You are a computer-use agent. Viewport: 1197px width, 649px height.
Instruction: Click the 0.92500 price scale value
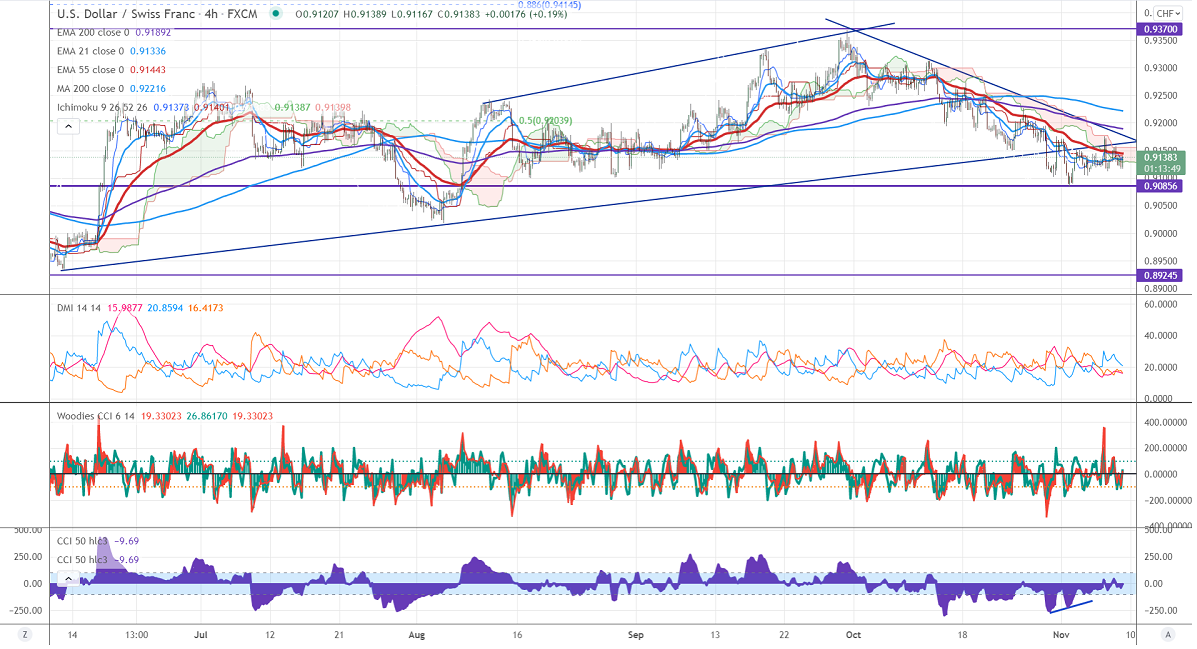[x=1160, y=95]
